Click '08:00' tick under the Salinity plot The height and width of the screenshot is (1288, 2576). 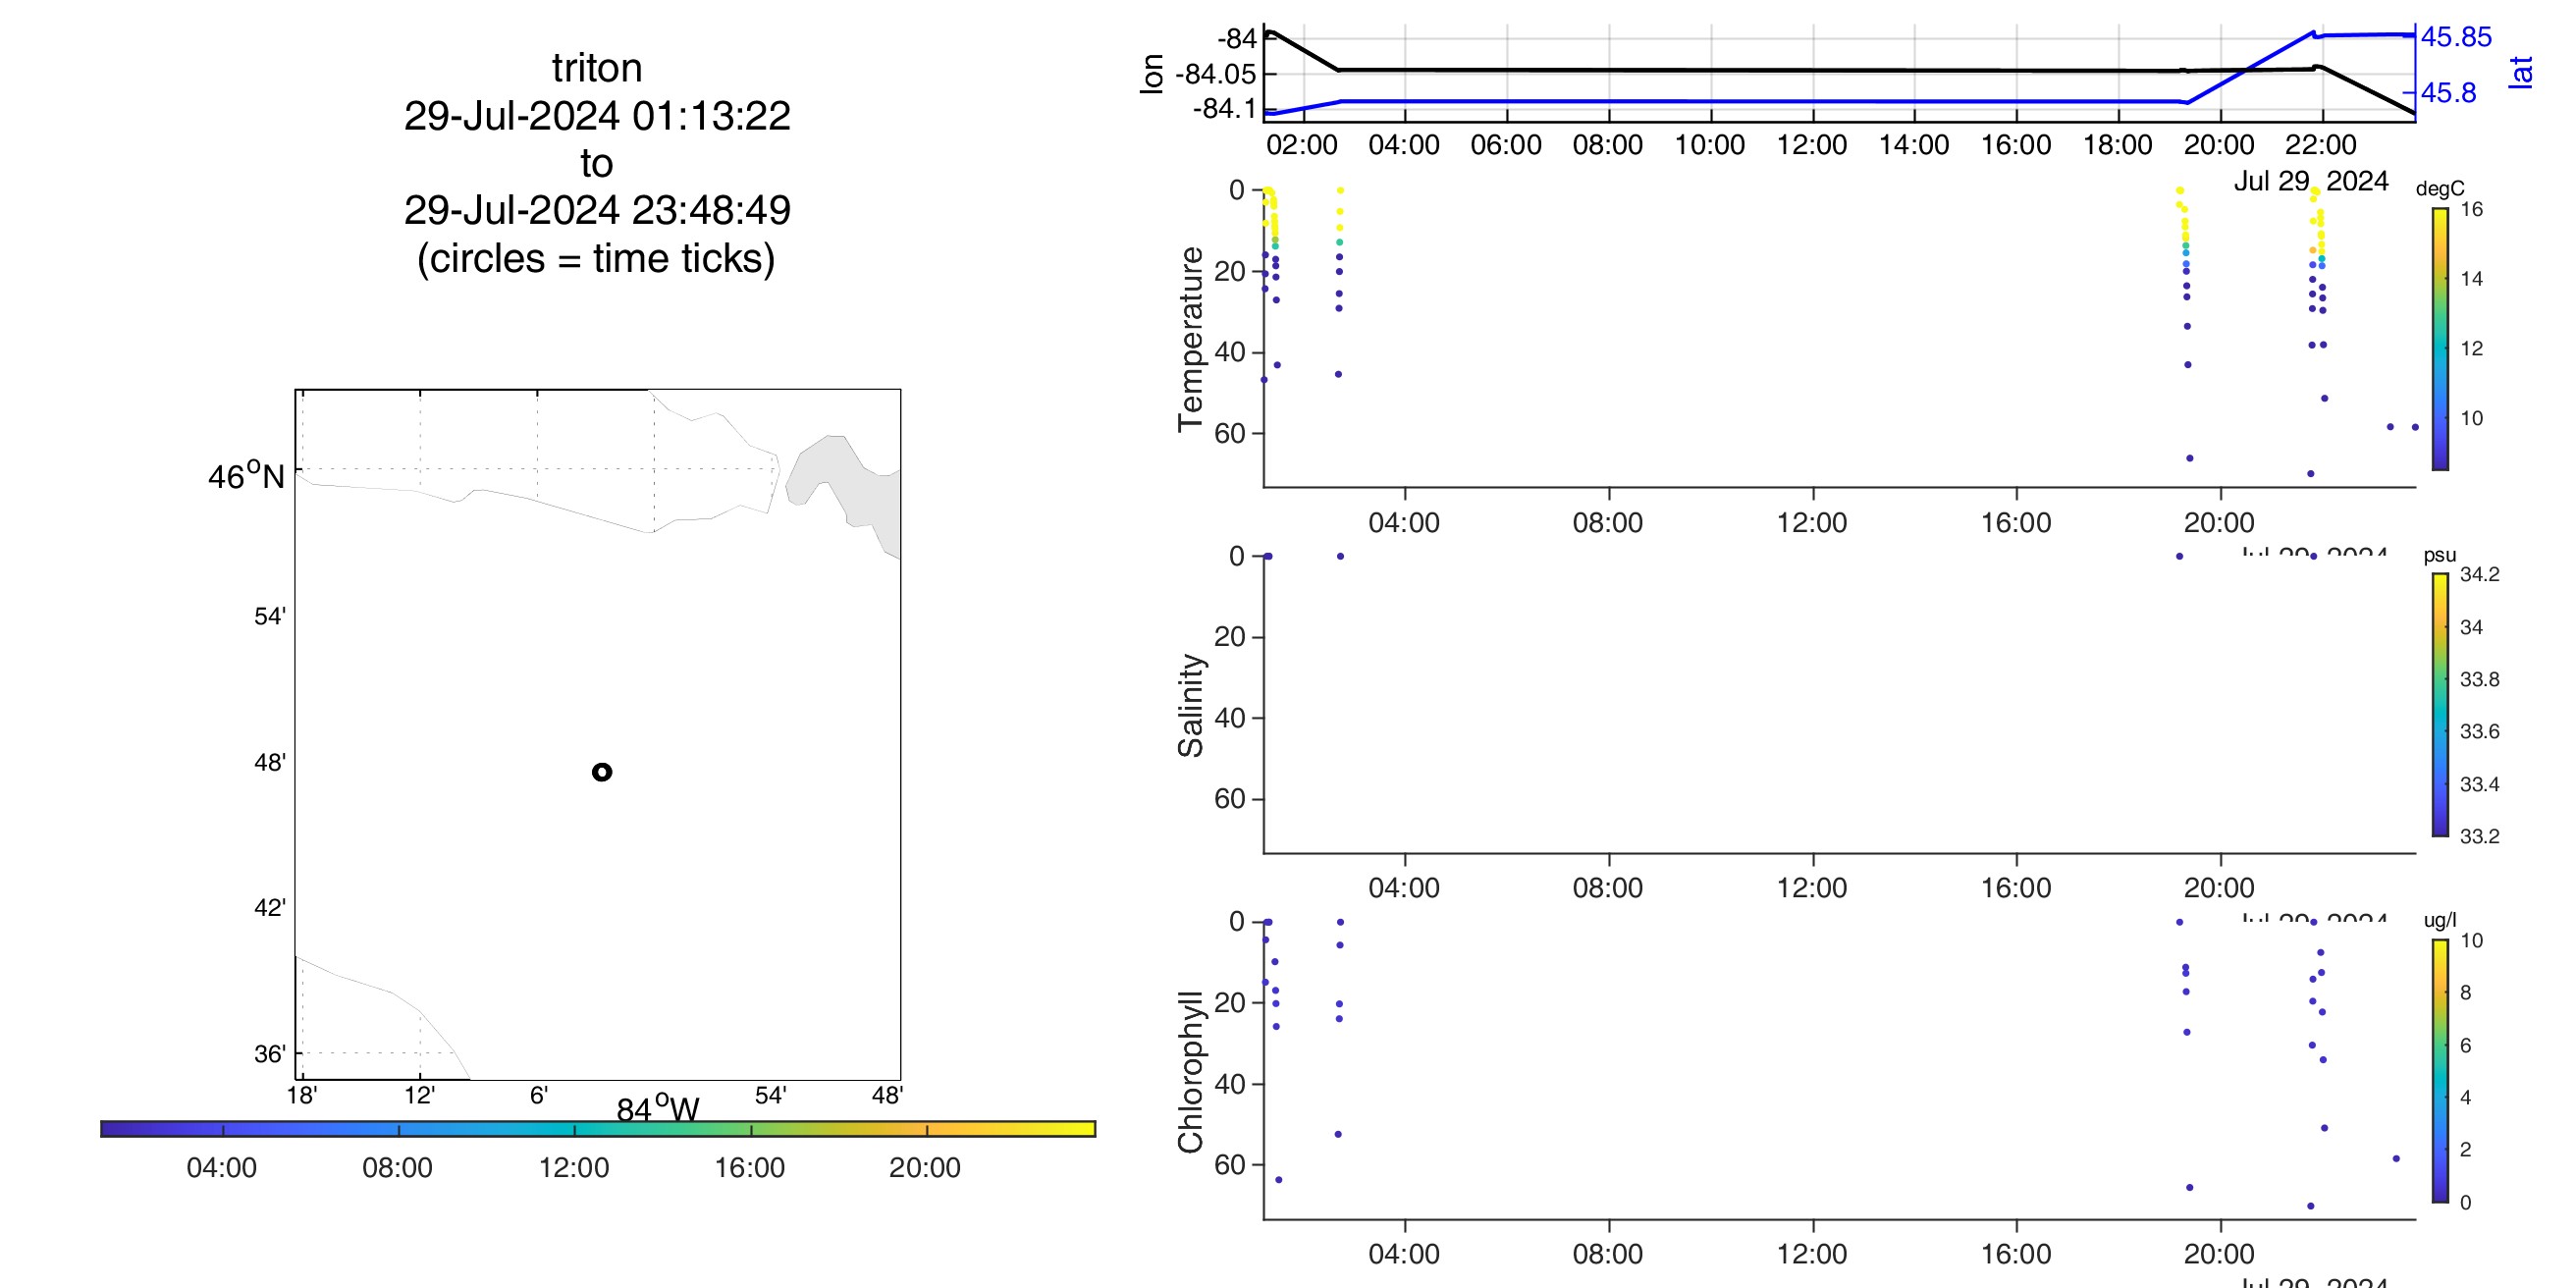tap(1608, 888)
